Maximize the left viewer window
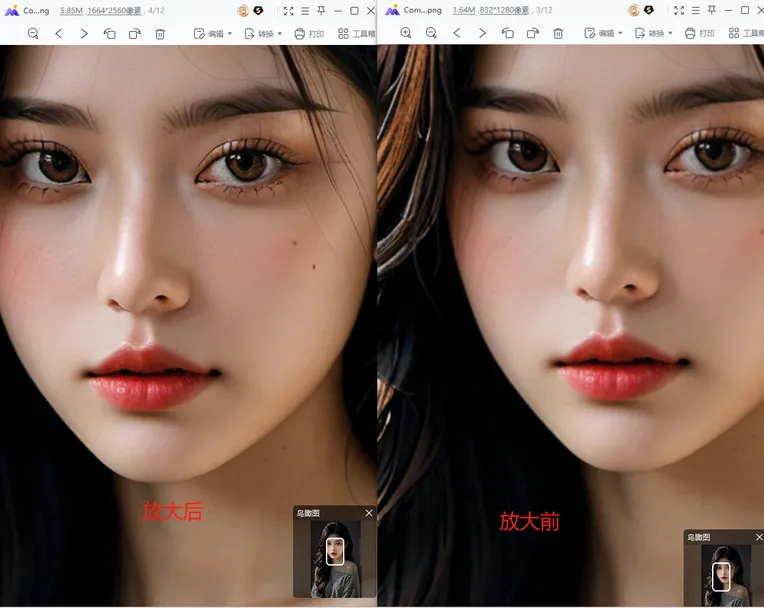The height and width of the screenshot is (608, 764). (354, 11)
